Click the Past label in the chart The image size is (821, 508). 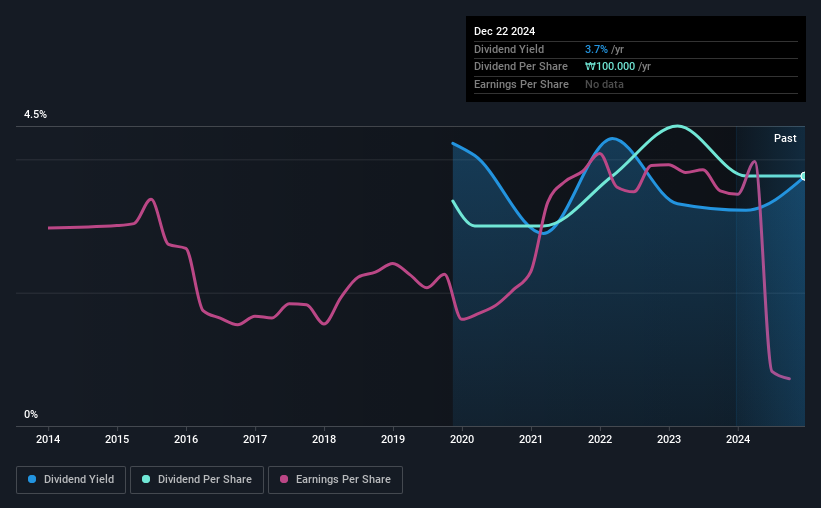785,138
